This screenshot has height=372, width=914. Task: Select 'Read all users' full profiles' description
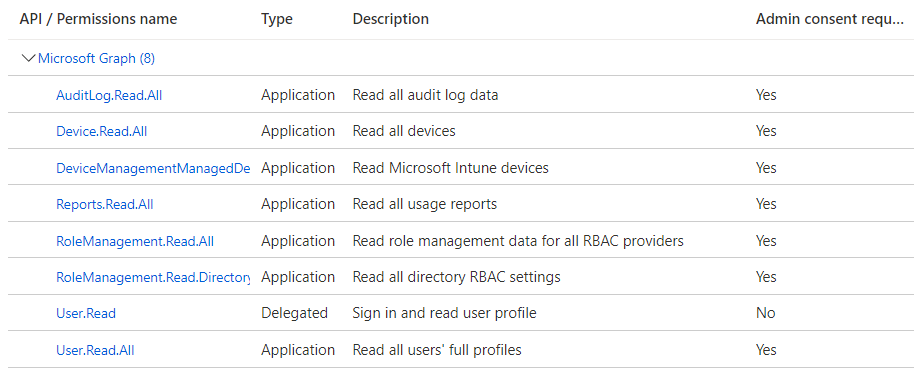click(x=437, y=350)
